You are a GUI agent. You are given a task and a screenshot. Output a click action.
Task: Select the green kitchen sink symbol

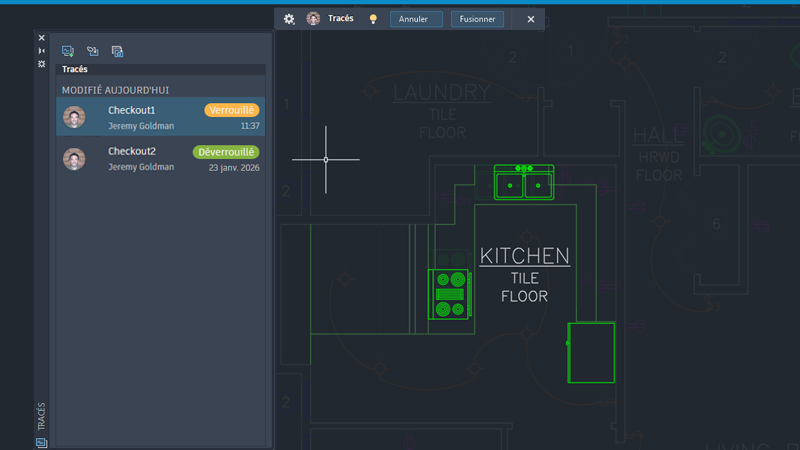click(x=524, y=182)
